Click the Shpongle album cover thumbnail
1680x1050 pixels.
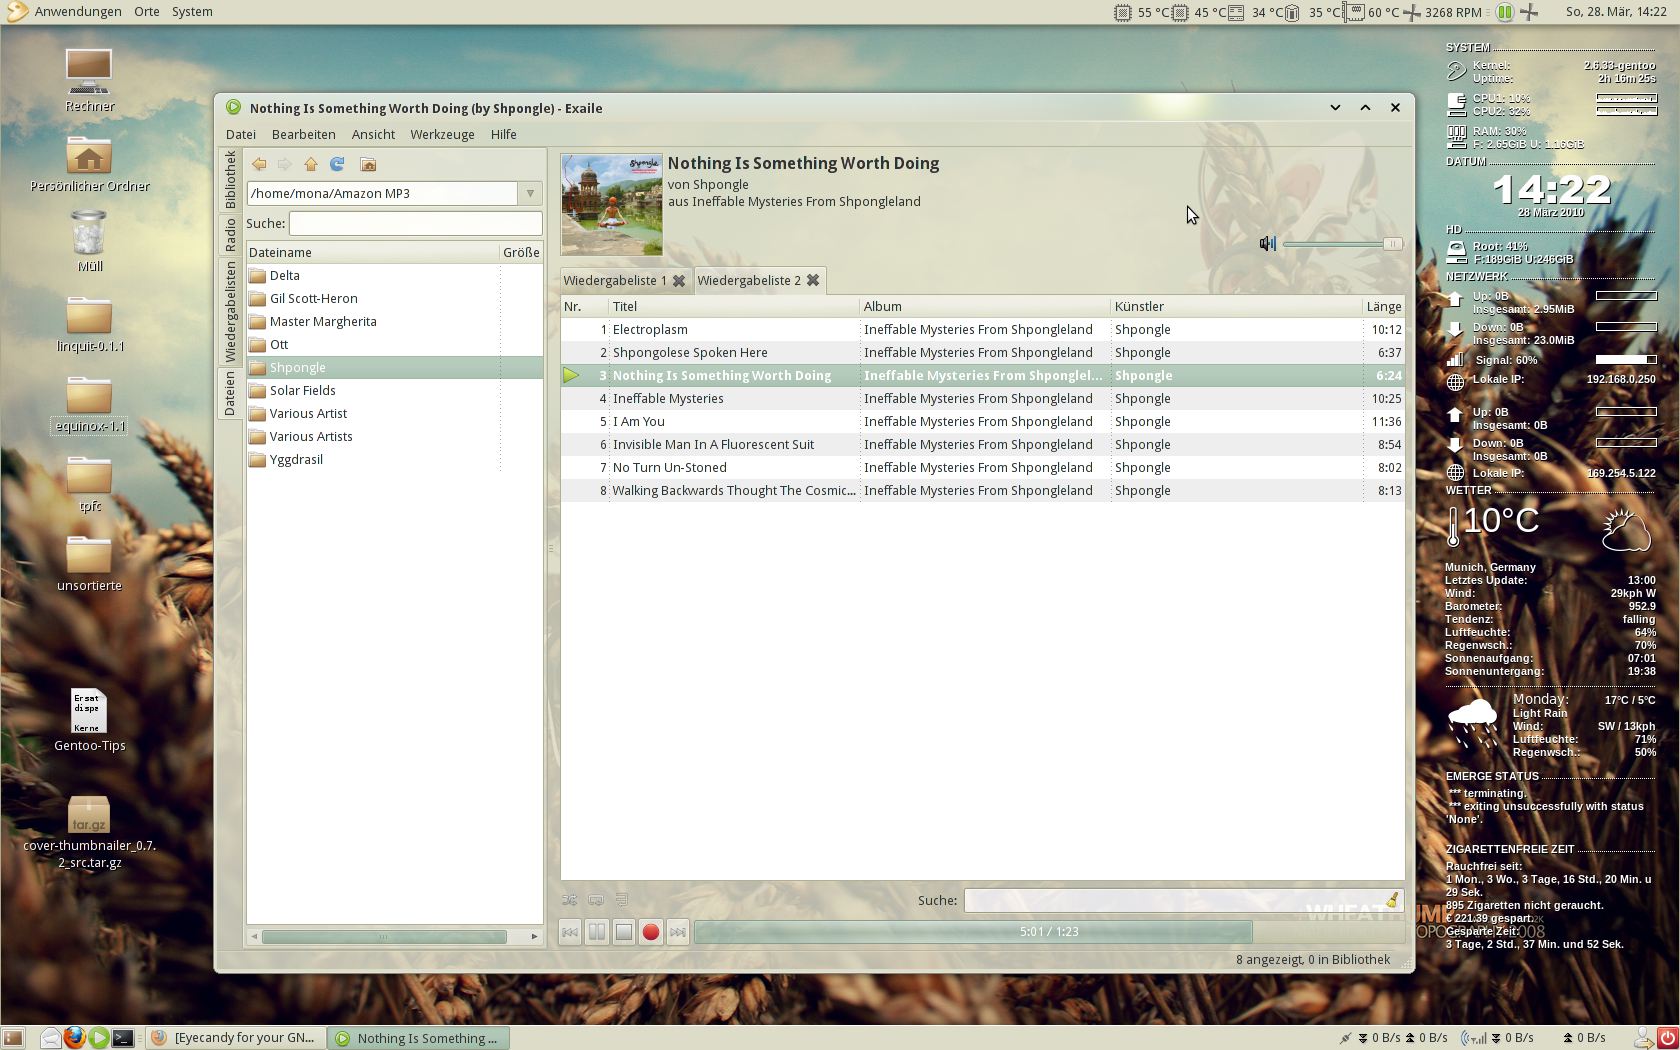tap(612, 204)
